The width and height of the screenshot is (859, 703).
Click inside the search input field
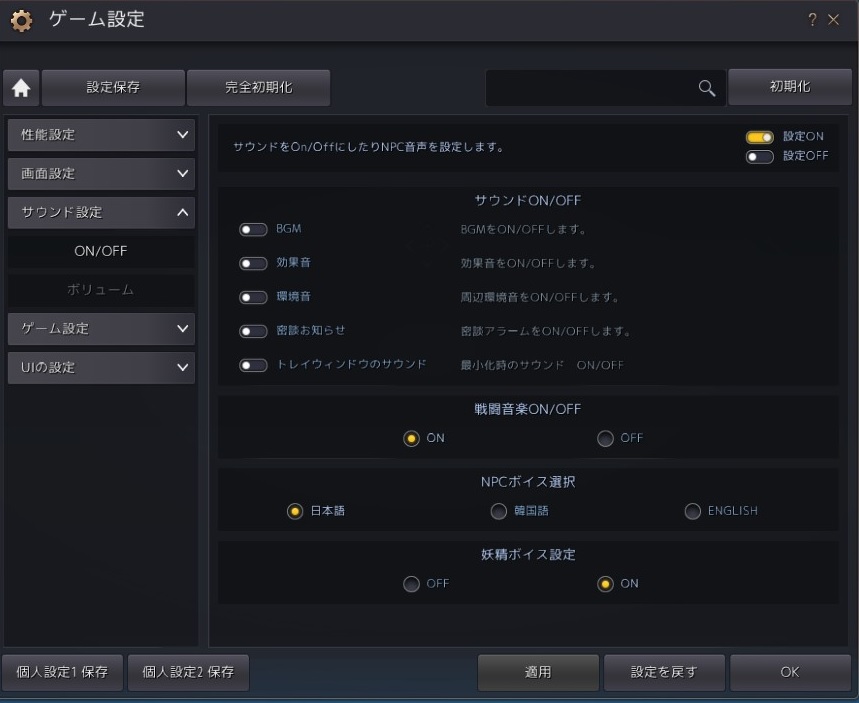point(592,88)
